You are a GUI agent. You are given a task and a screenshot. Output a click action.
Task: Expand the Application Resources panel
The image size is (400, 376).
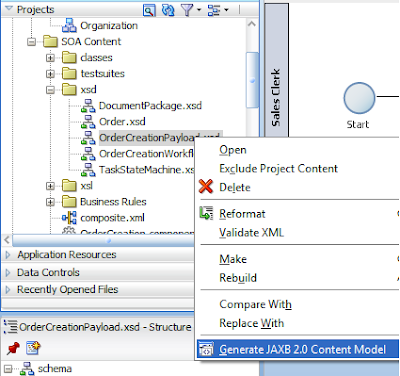click(x=8, y=255)
